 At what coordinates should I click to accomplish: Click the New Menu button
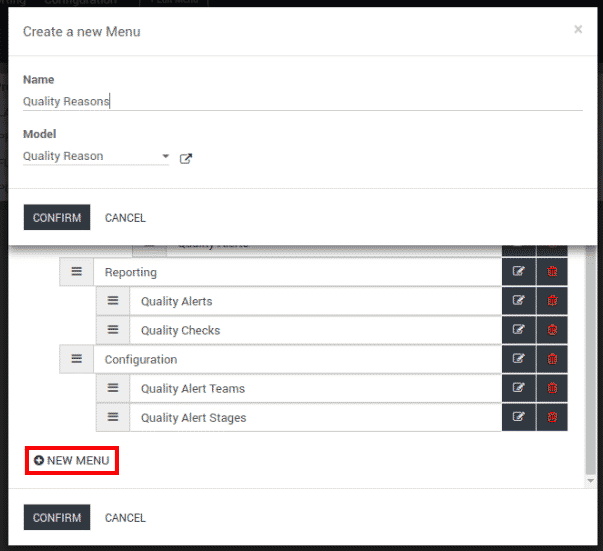pyautogui.click(x=71, y=461)
